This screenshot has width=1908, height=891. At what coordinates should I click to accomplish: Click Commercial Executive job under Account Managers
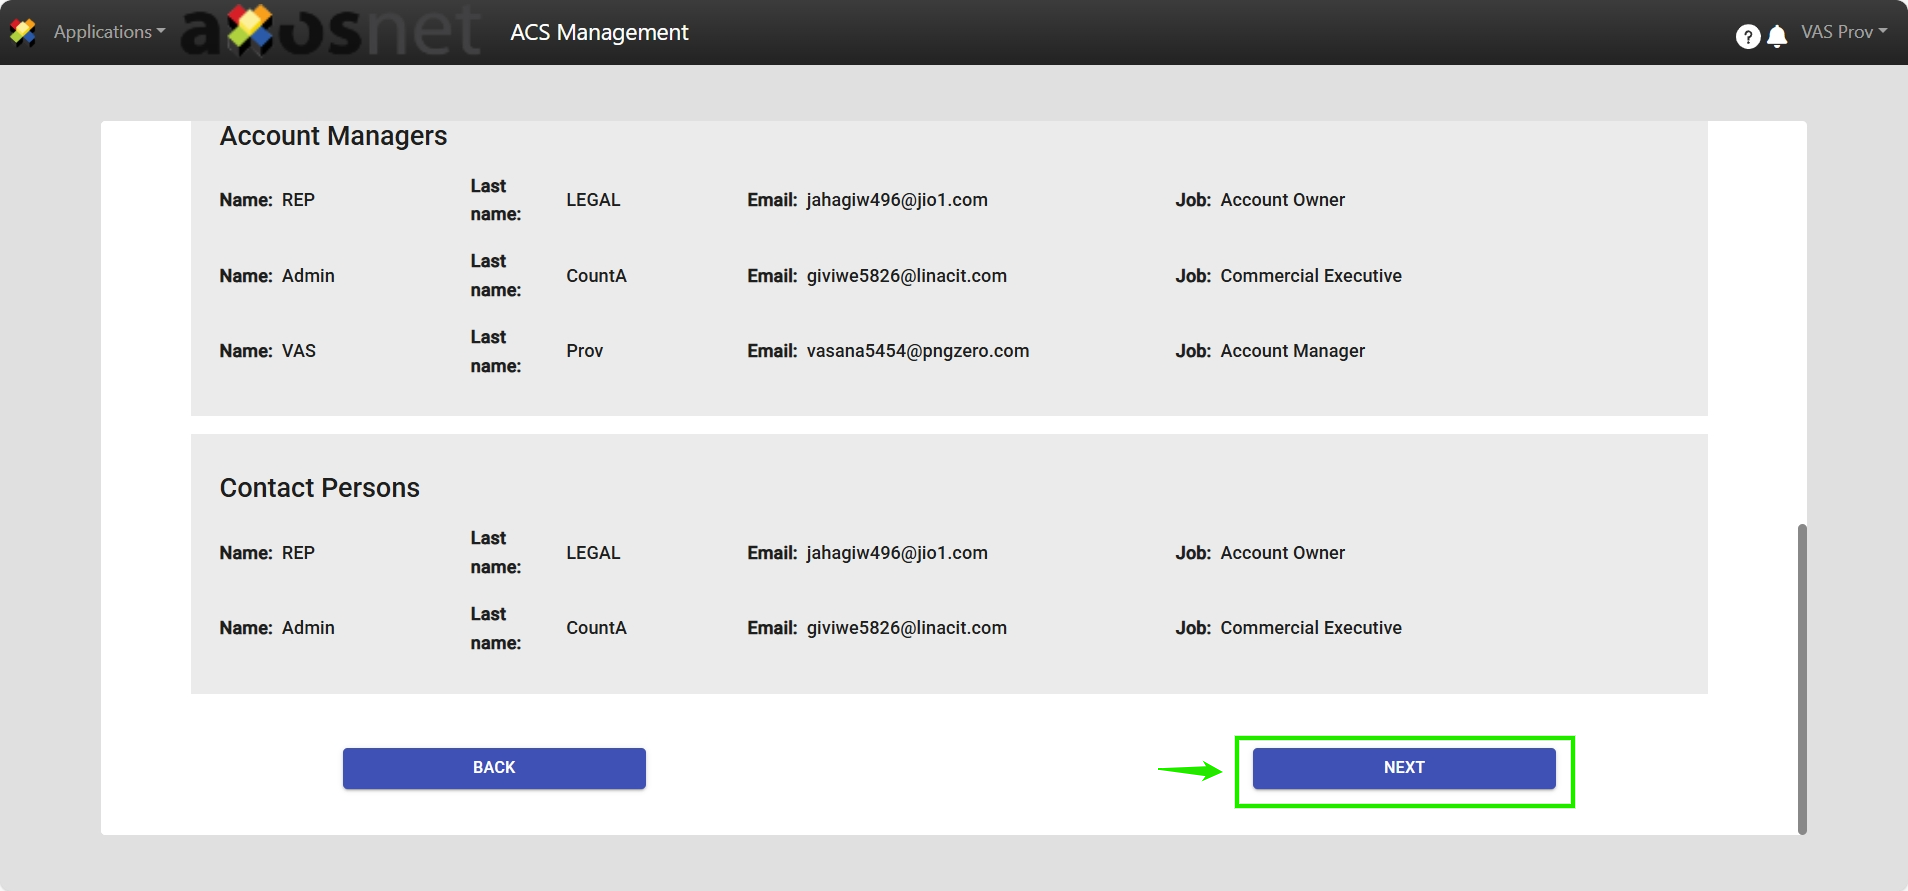coord(1310,276)
